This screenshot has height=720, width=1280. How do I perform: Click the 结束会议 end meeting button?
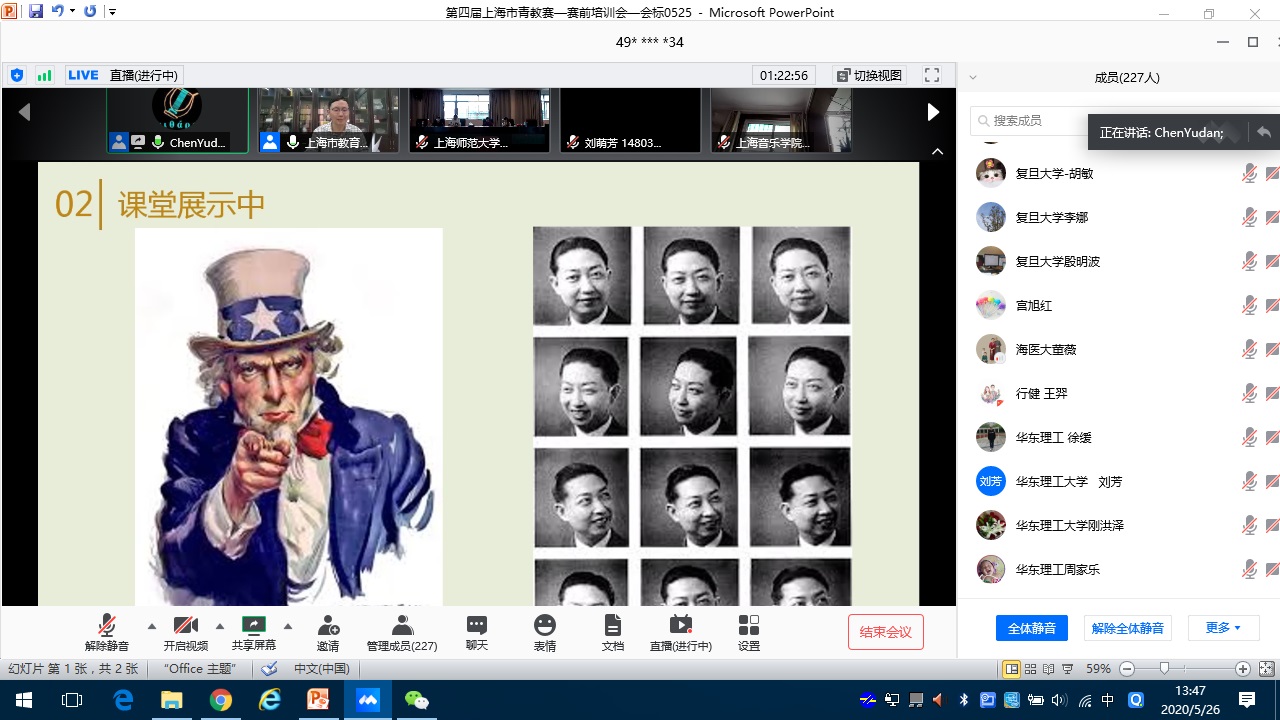pos(886,632)
